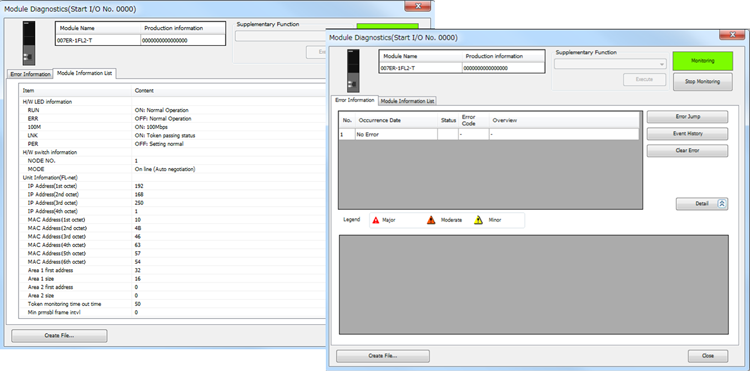Click 'ON: 100Mbps' content value

point(150,127)
